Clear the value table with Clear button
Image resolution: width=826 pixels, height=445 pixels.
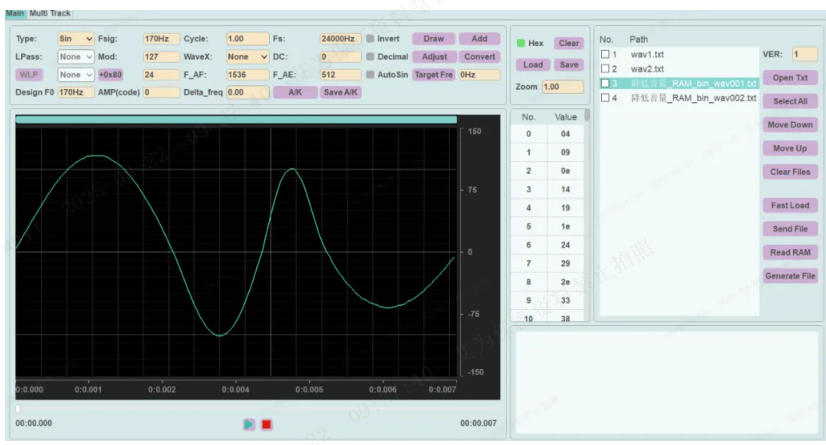[x=568, y=43]
